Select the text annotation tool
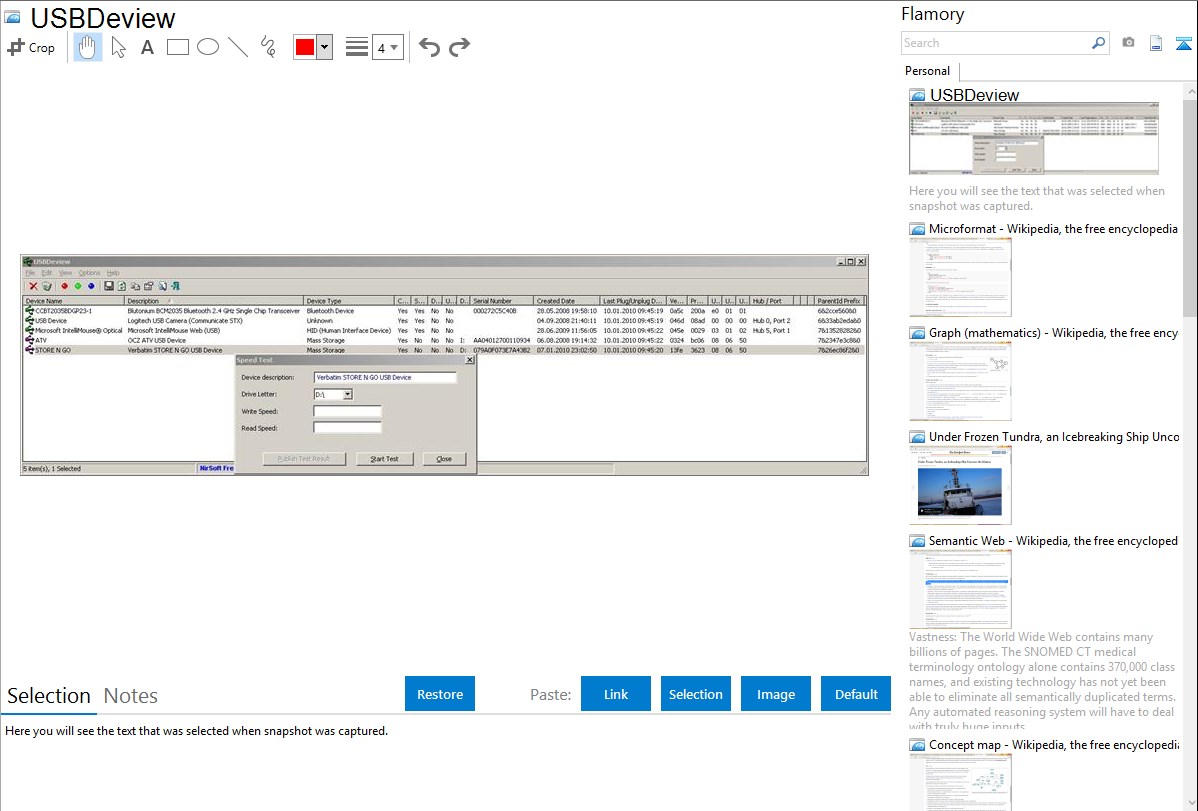 coord(147,47)
